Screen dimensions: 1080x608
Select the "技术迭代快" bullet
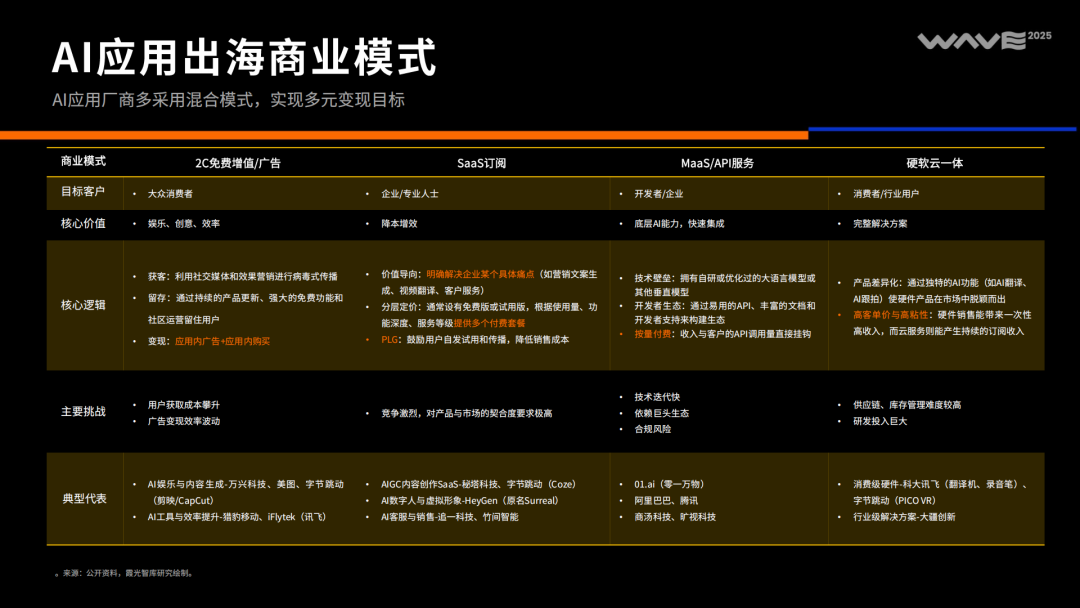(x=657, y=397)
